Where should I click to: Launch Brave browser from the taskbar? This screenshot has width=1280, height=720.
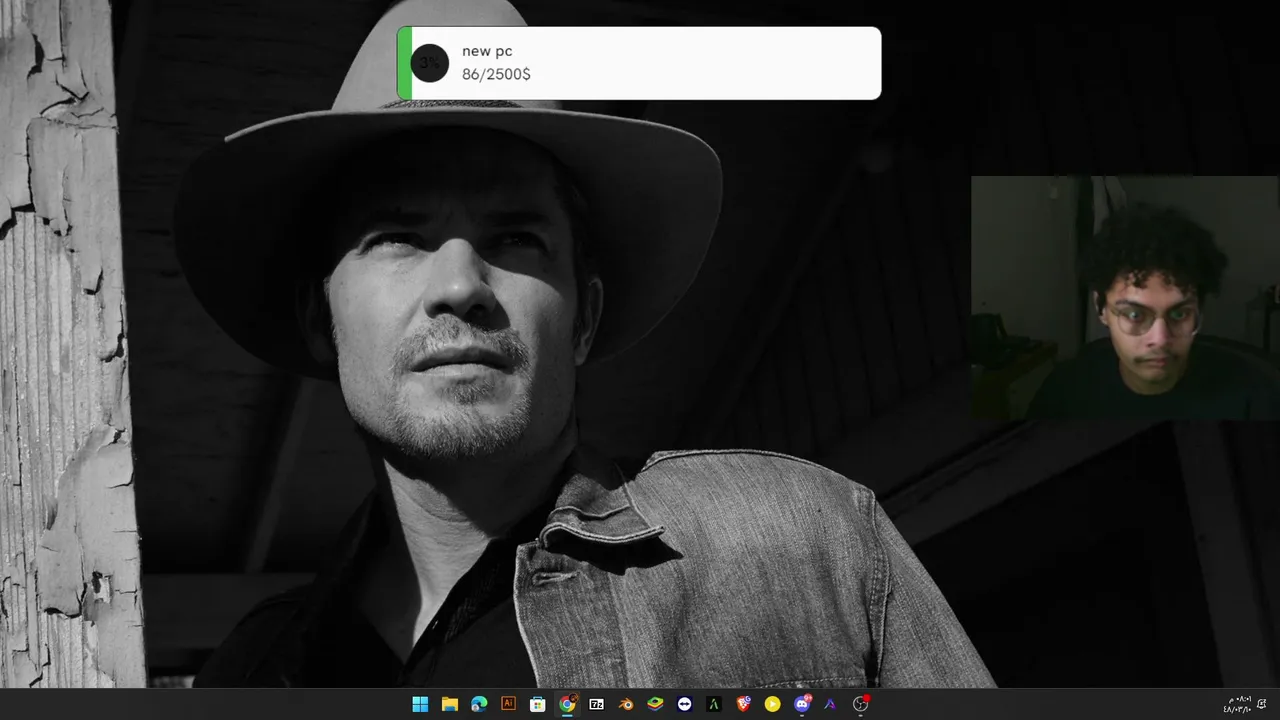coord(743,704)
